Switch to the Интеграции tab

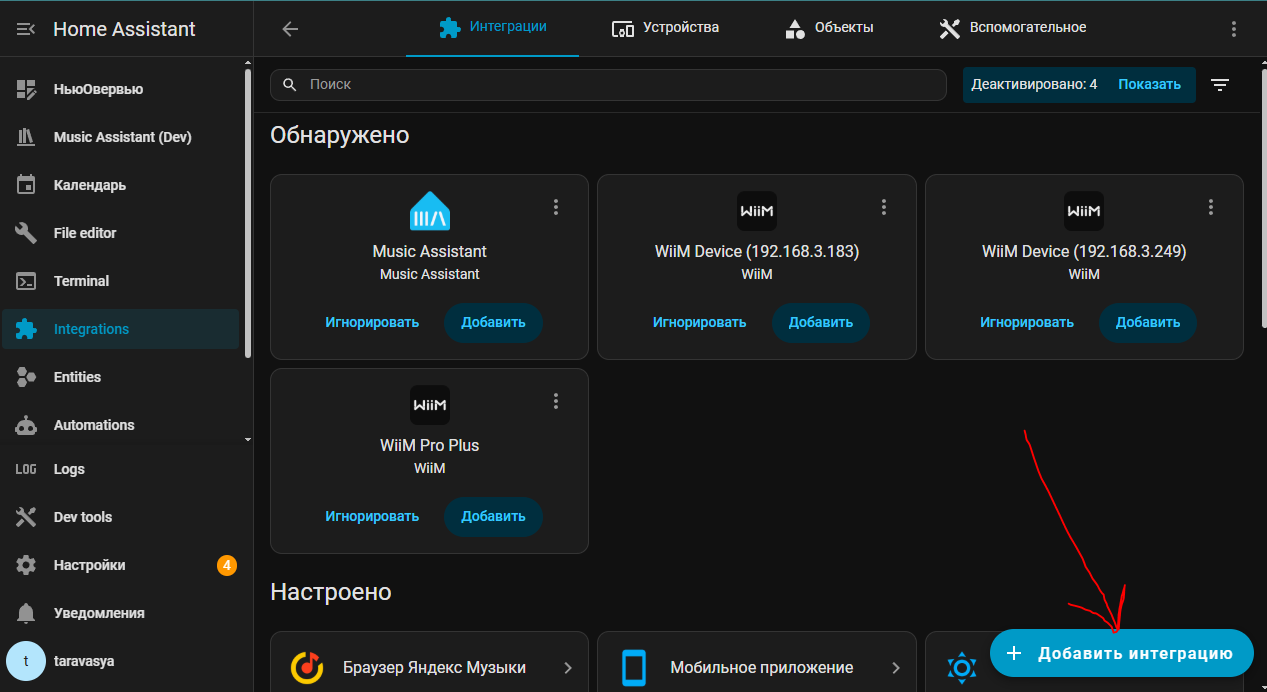click(x=493, y=28)
